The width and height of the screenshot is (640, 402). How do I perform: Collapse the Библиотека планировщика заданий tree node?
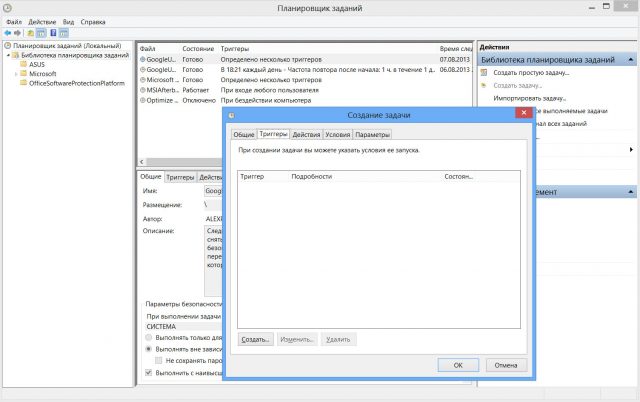click(x=6, y=55)
